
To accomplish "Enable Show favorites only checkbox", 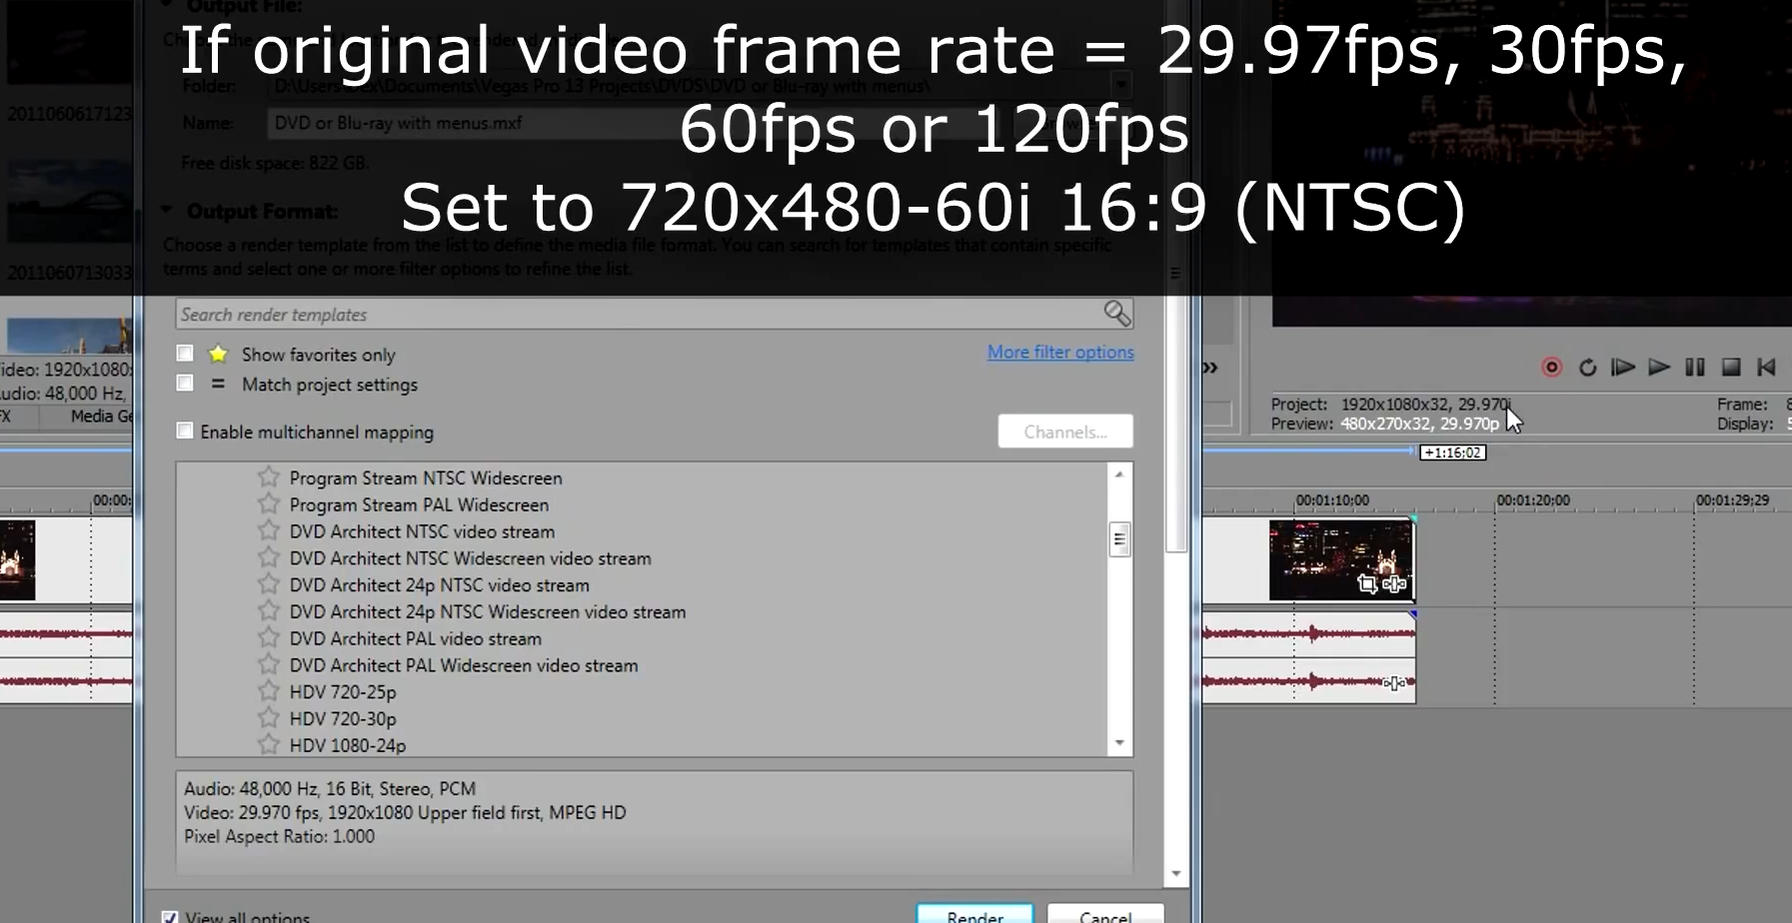I will click(185, 353).
